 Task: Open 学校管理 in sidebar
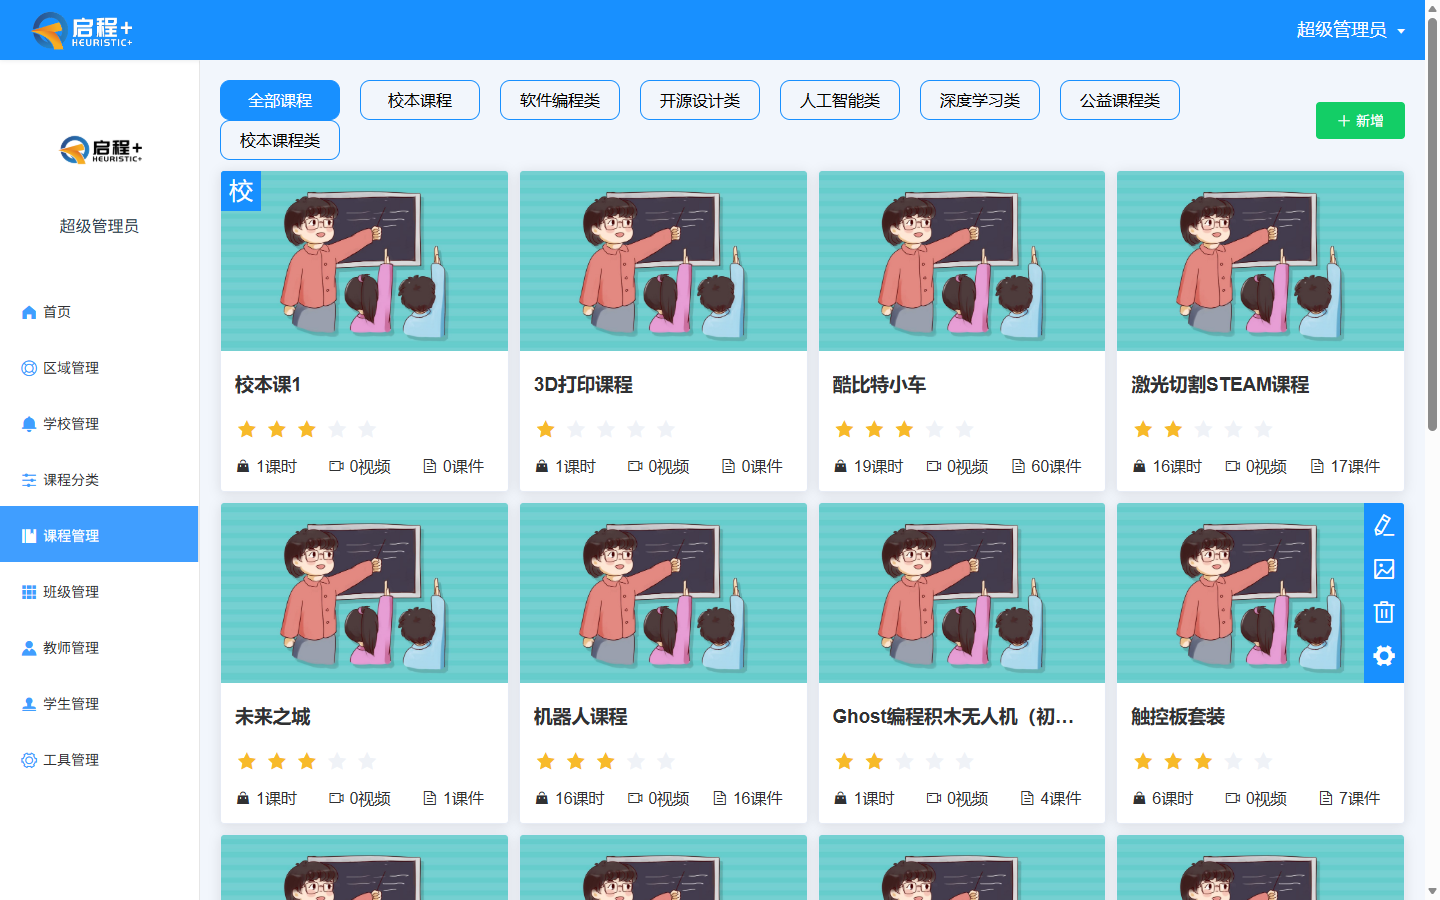tap(99, 424)
